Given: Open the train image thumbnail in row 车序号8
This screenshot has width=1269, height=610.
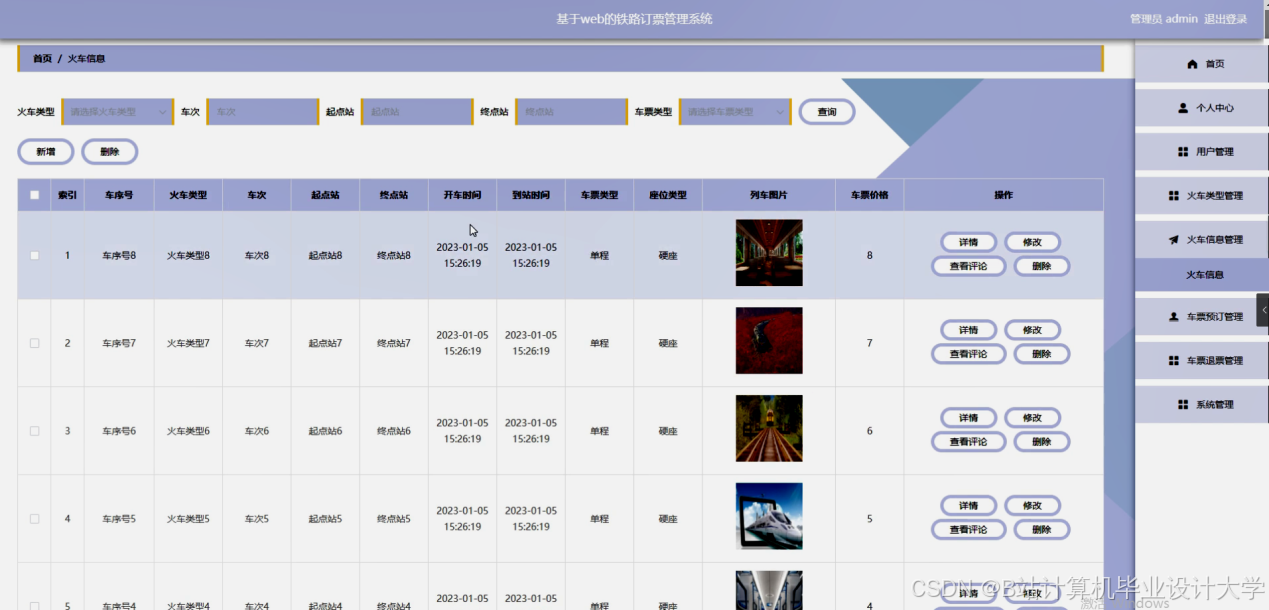Looking at the screenshot, I should click(x=769, y=253).
